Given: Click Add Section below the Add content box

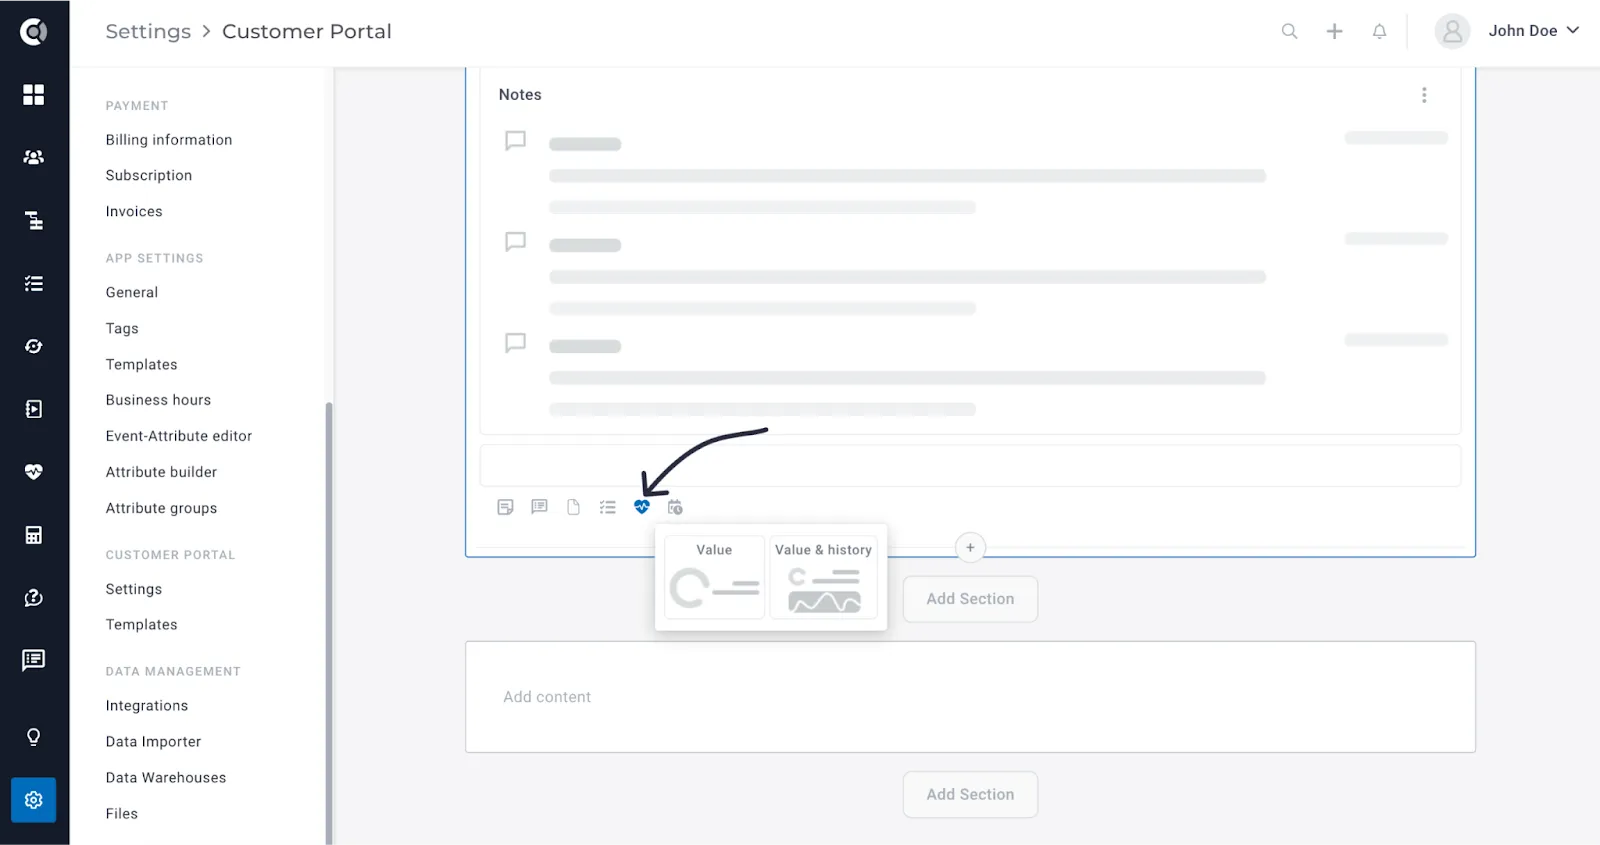Looking at the screenshot, I should (970, 795).
